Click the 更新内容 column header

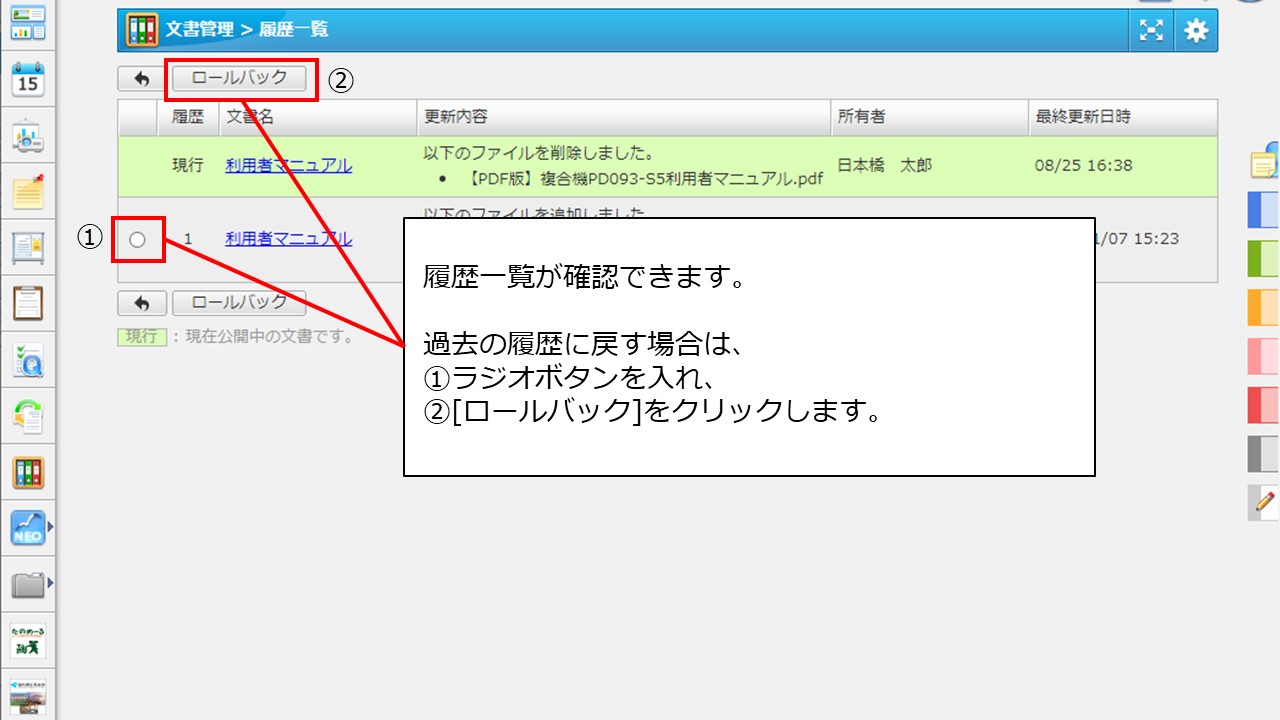tap(623, 117)
